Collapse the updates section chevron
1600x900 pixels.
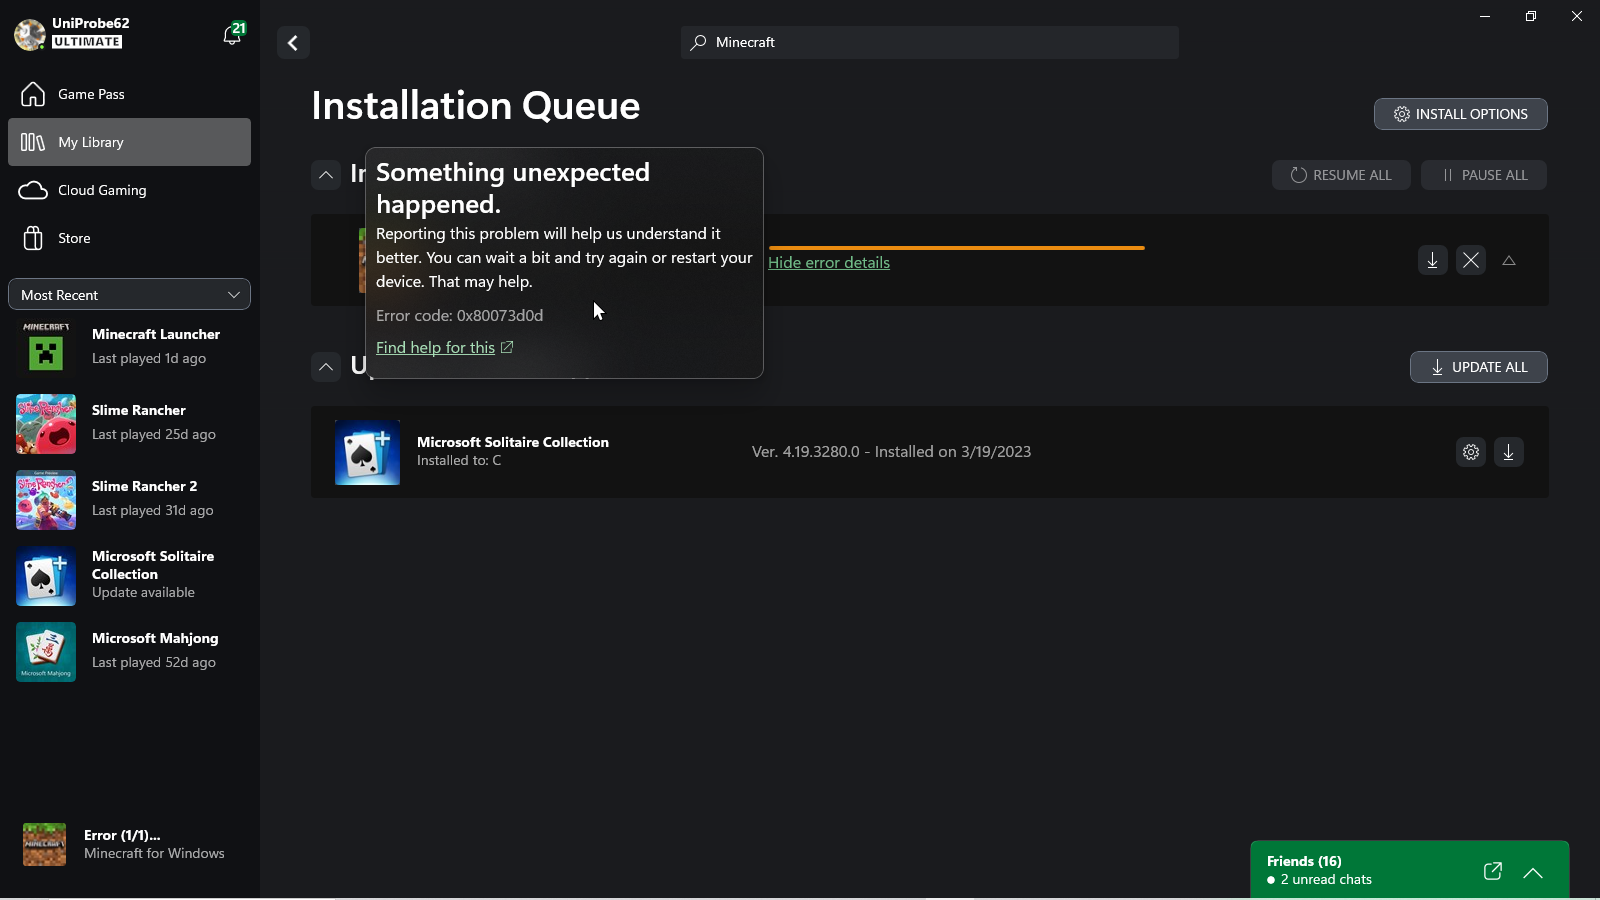(326, 367)
